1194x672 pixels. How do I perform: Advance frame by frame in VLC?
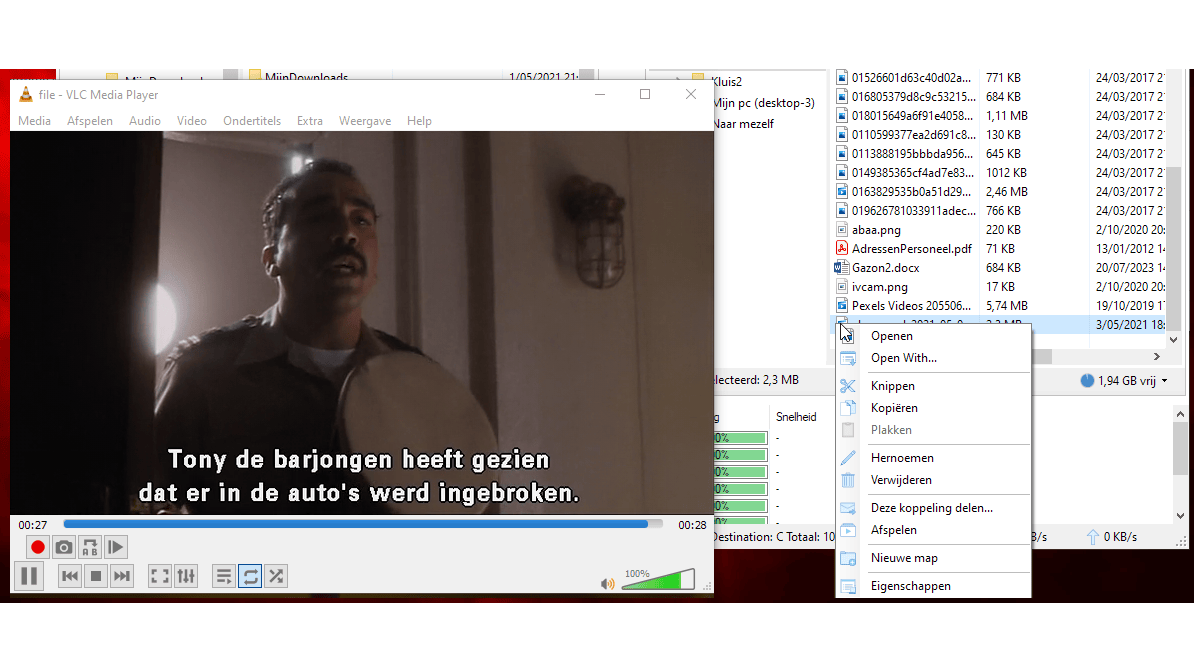(116, 547)
